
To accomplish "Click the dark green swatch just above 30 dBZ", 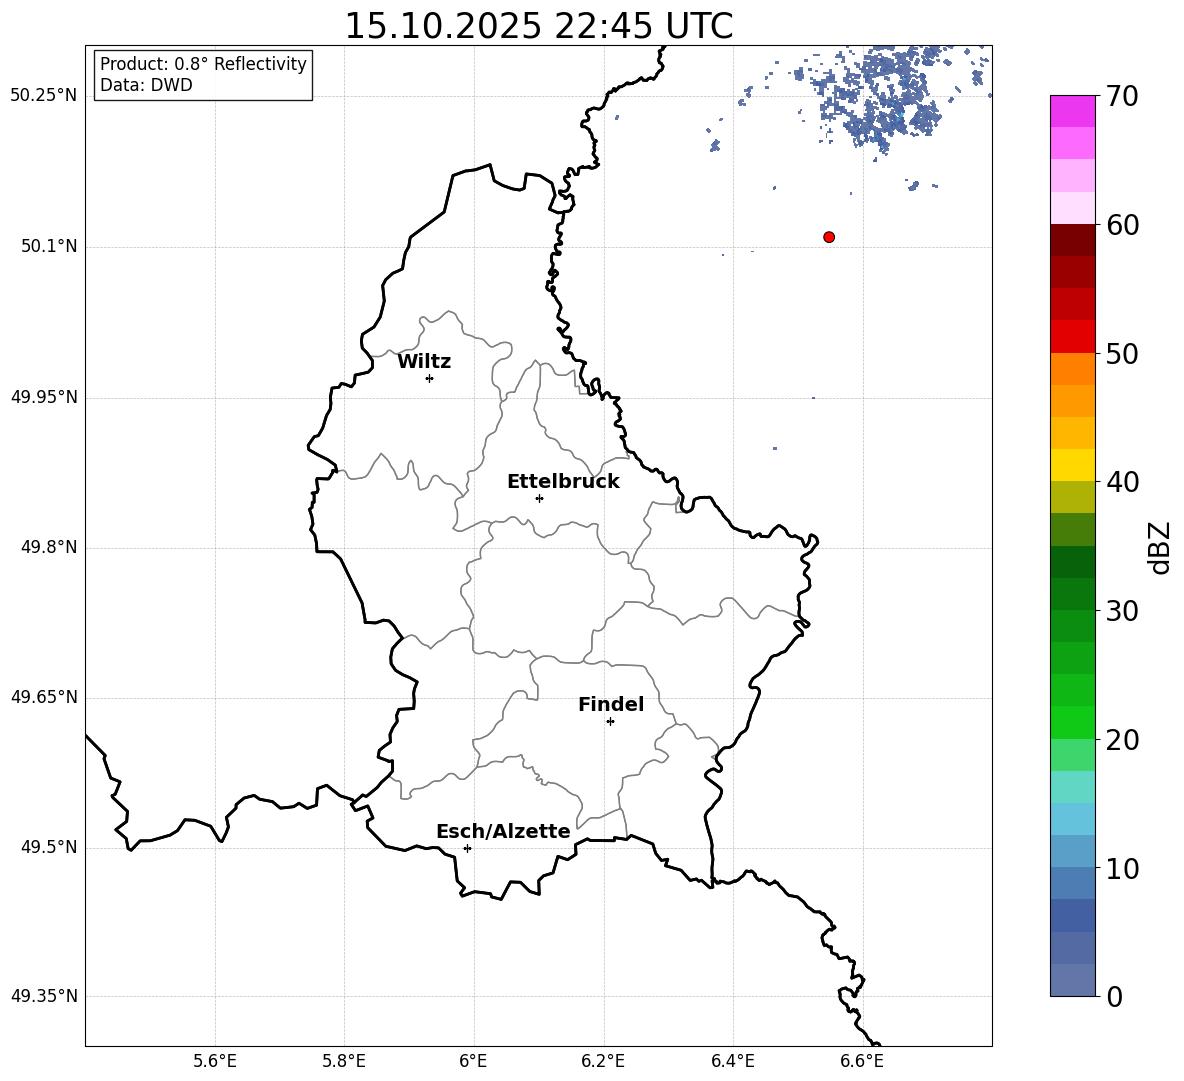I will (1072, 594).
